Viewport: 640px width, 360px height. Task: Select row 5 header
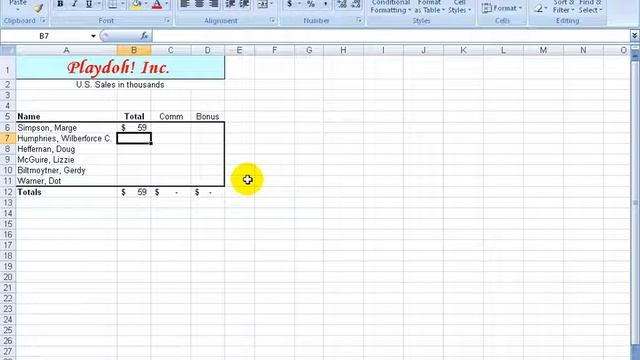point(8,116)
